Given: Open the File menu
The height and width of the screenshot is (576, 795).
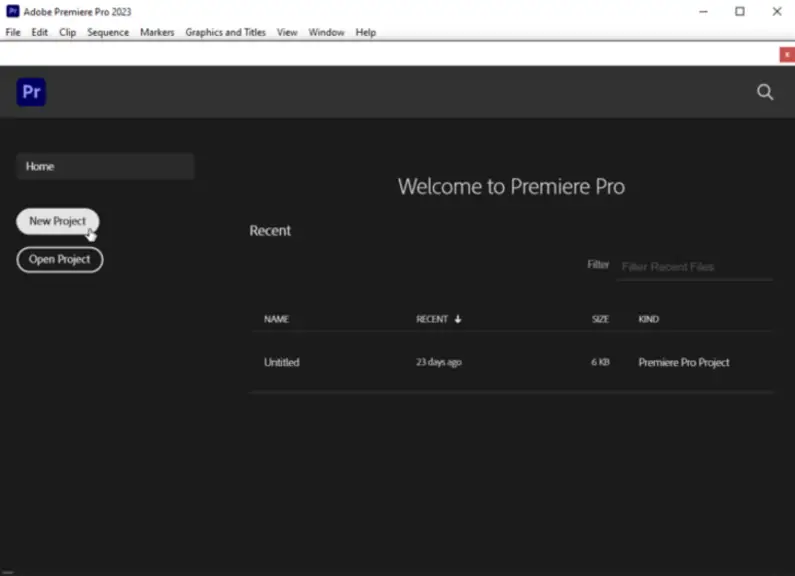Looking at the screenshot, I should point(13,32).
